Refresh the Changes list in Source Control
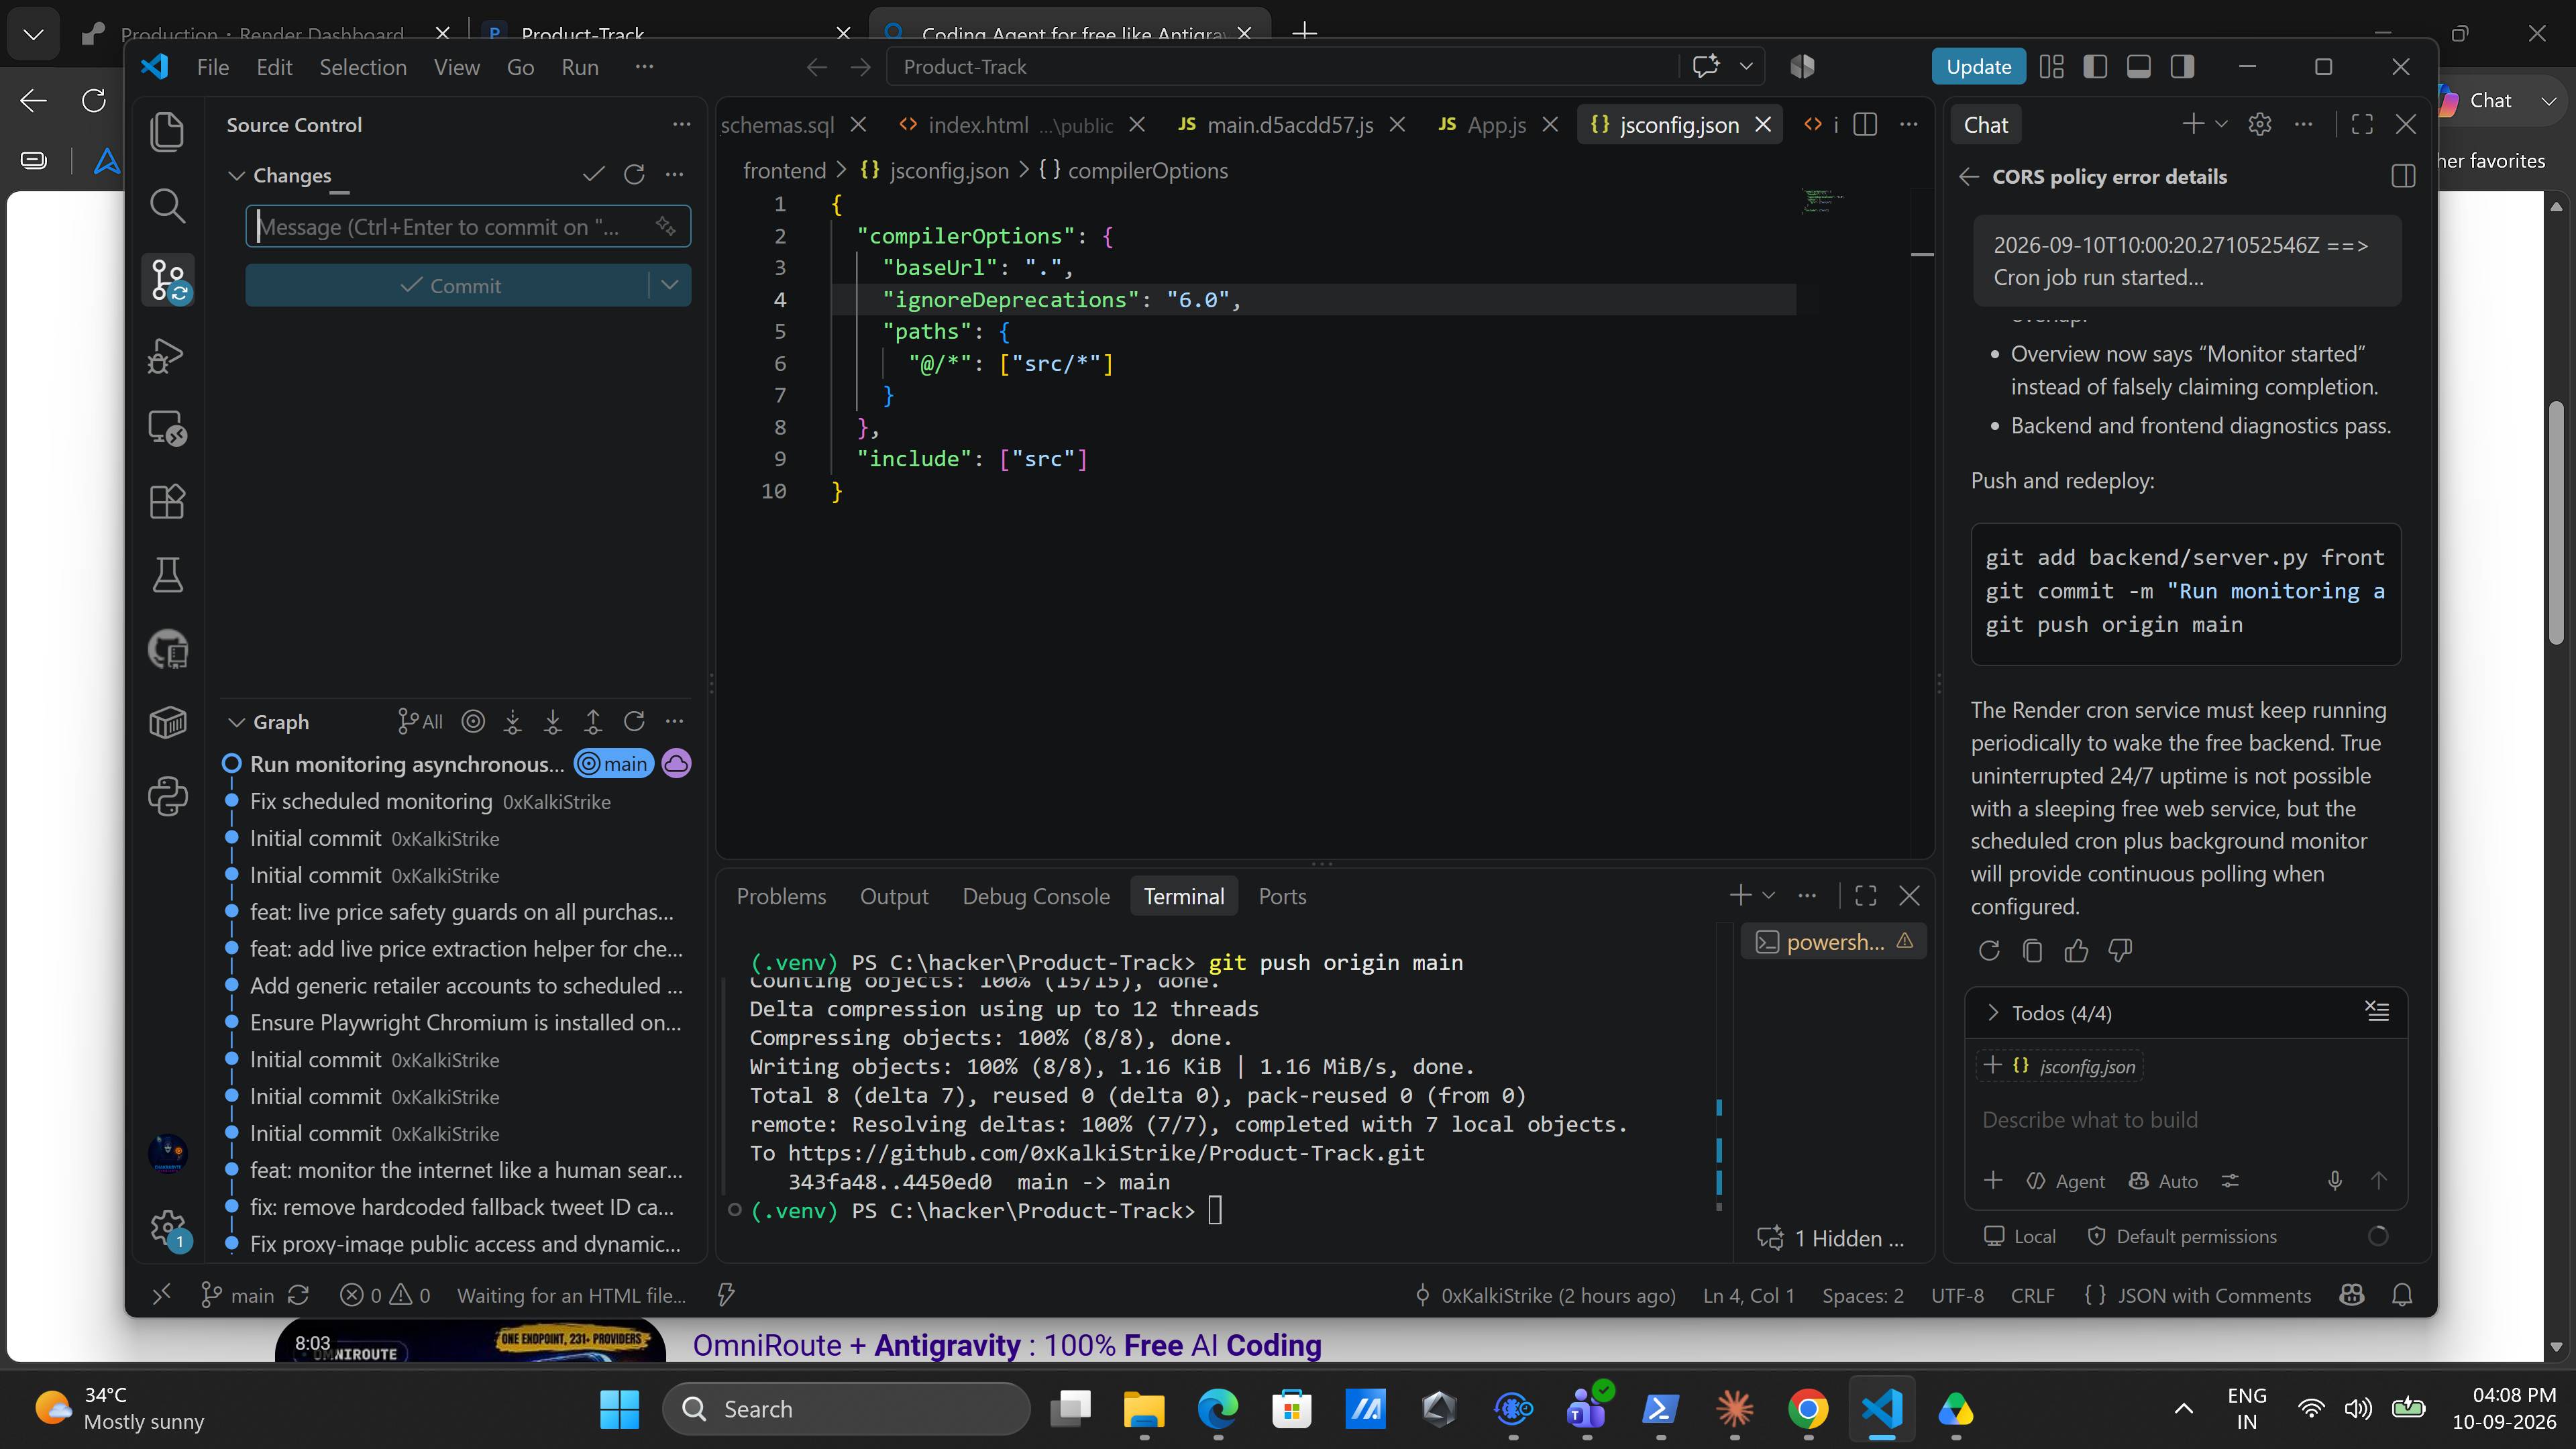Viewport: 2576px width, 1449px height. point(634,175)
